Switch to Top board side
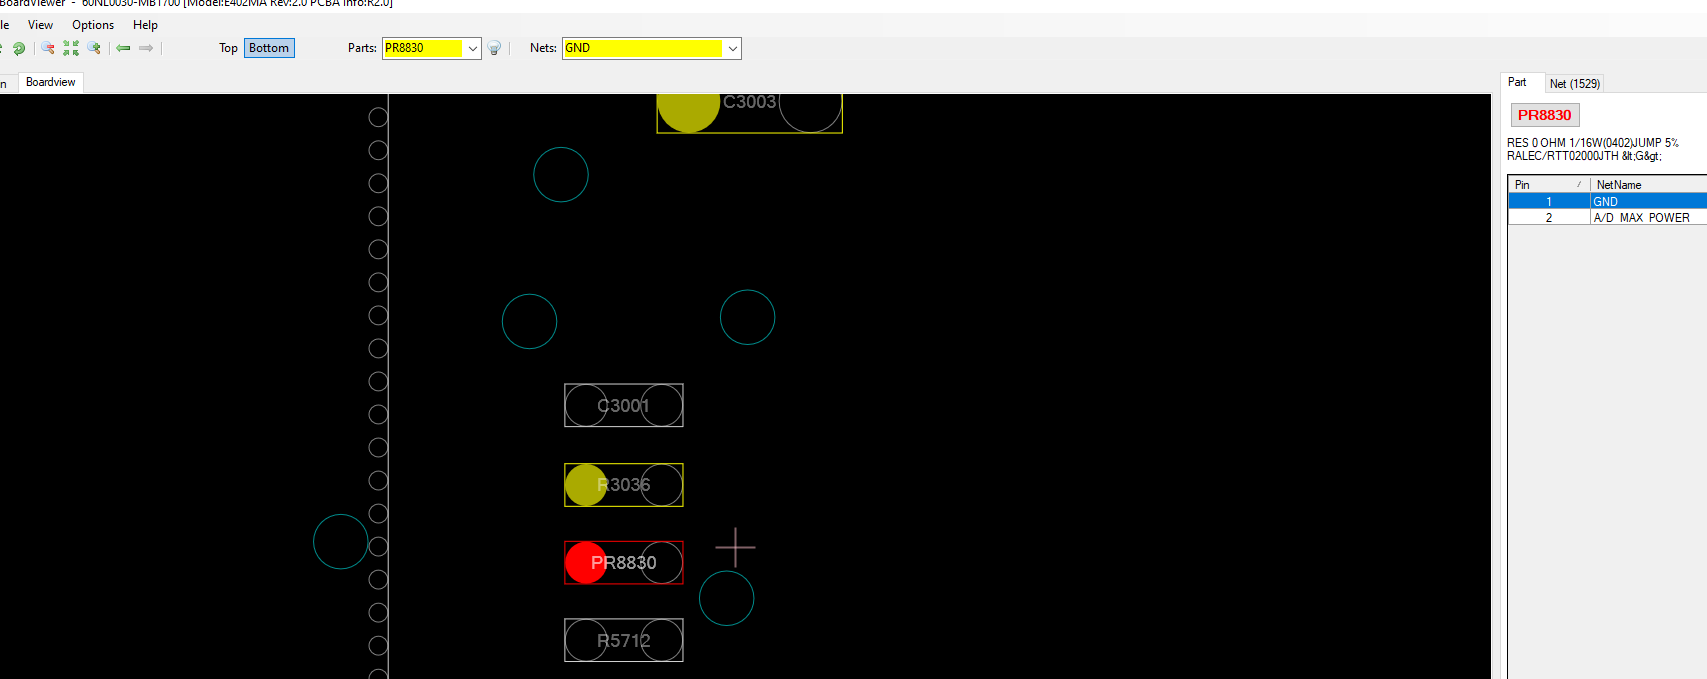 click(228, 48)
